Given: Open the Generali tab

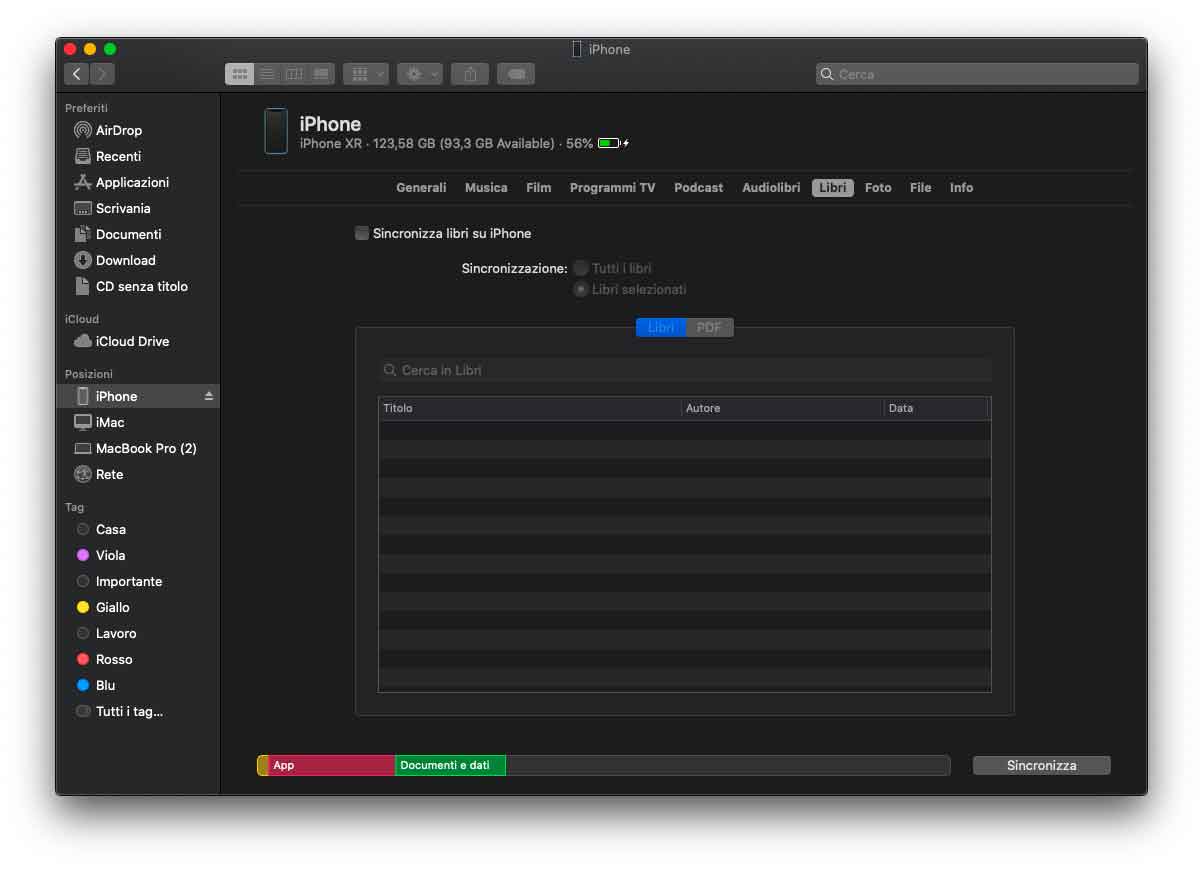Looking at the screenshot, I should click(421, 188).
